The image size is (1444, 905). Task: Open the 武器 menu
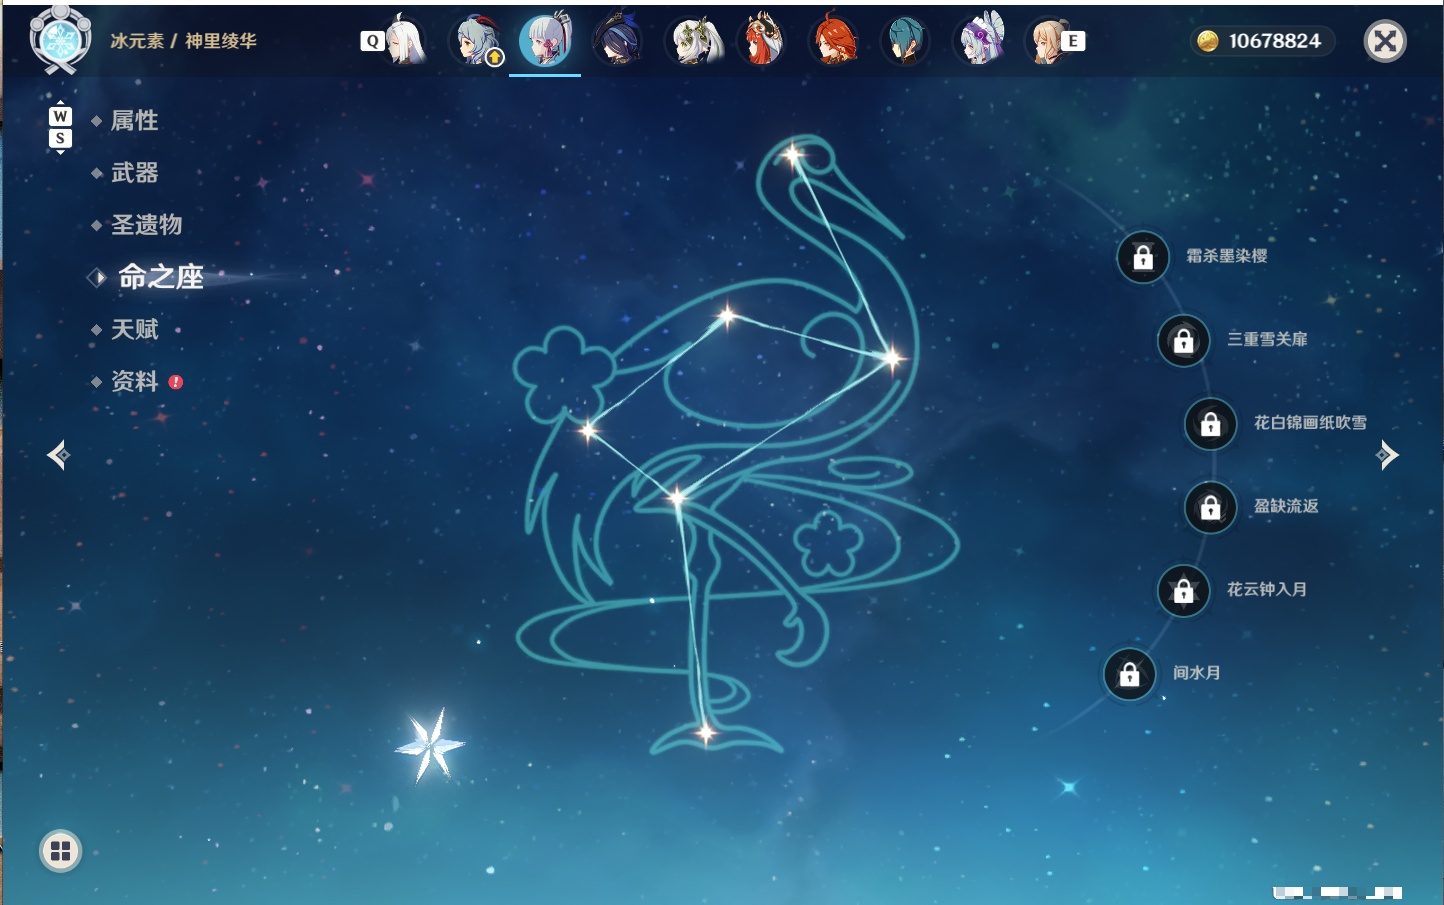click(134, 173)
